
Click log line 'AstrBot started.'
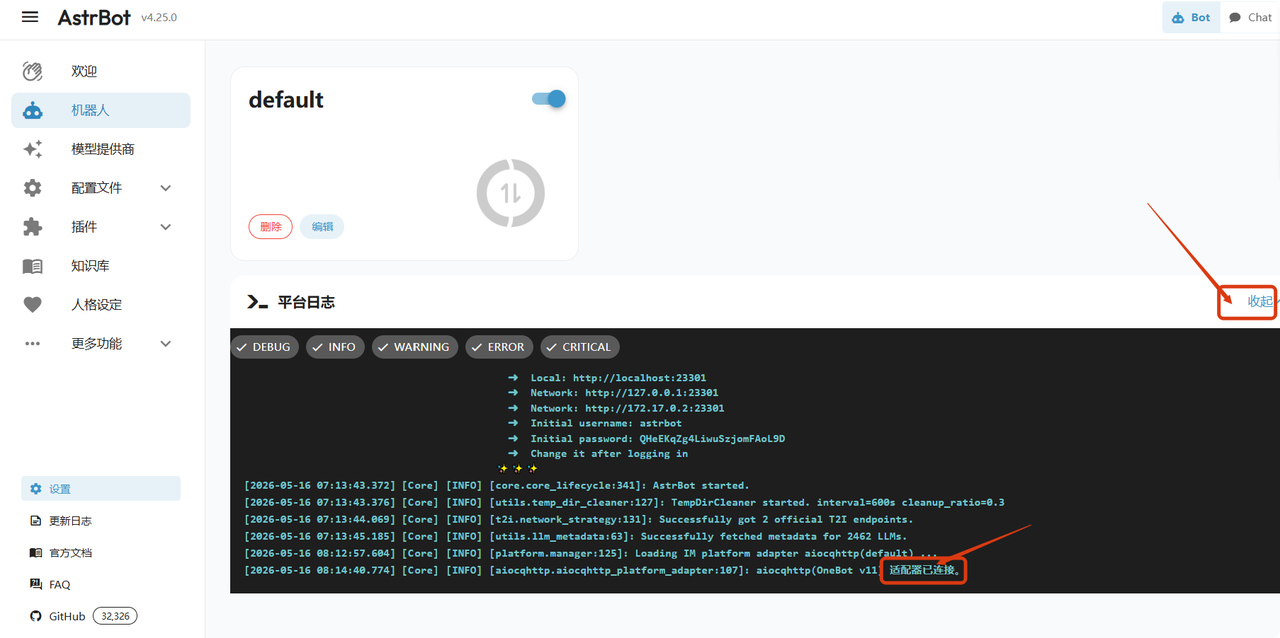(497, 486)
